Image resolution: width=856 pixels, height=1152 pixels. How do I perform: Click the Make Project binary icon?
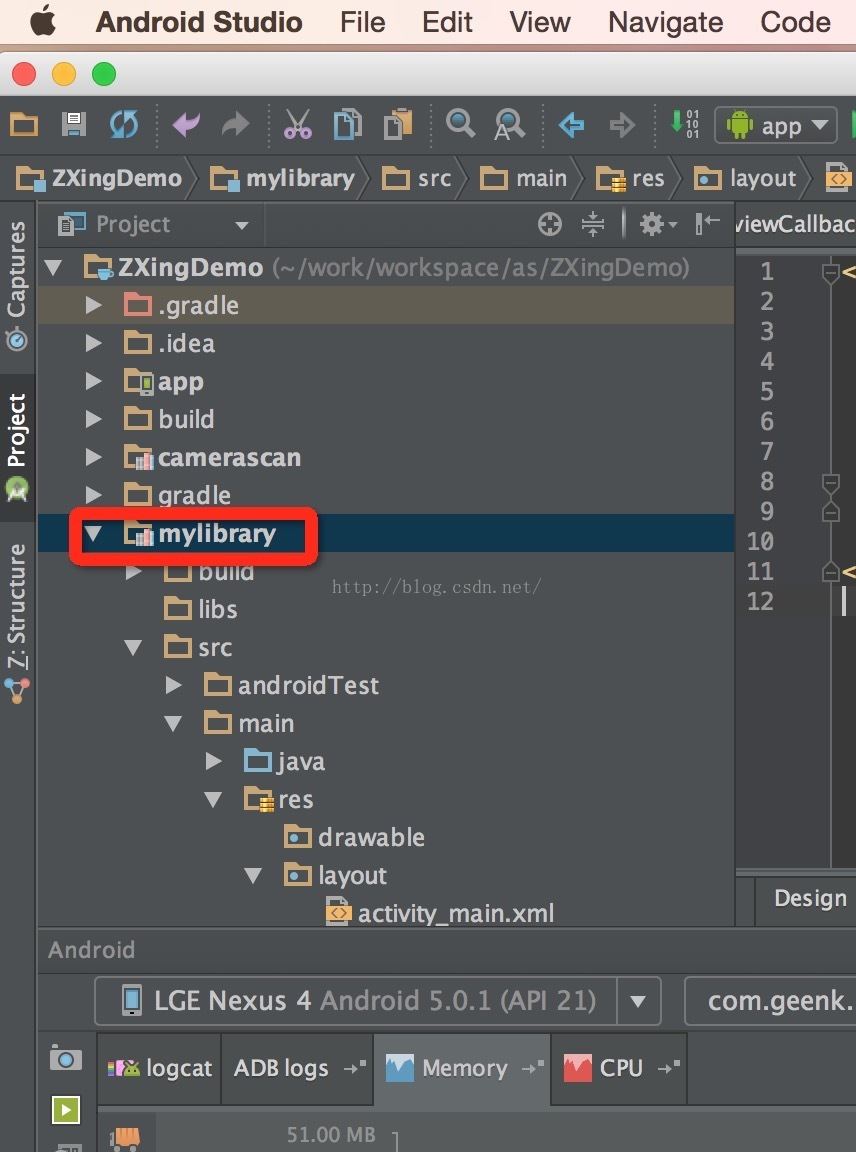click(684, 123)
